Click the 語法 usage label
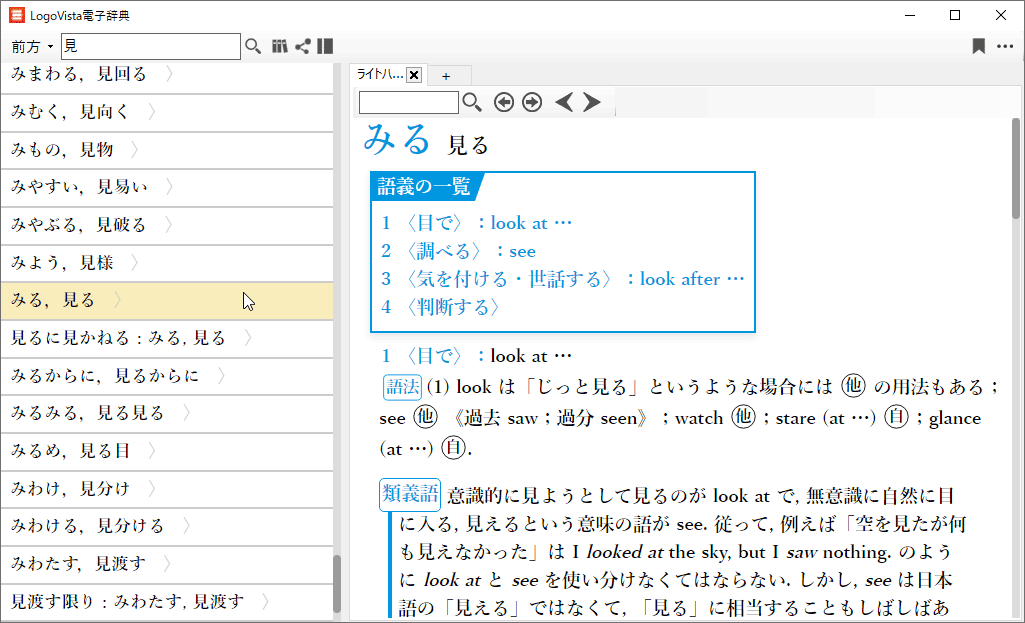The image size is (1025, 623). click(402, 387)
